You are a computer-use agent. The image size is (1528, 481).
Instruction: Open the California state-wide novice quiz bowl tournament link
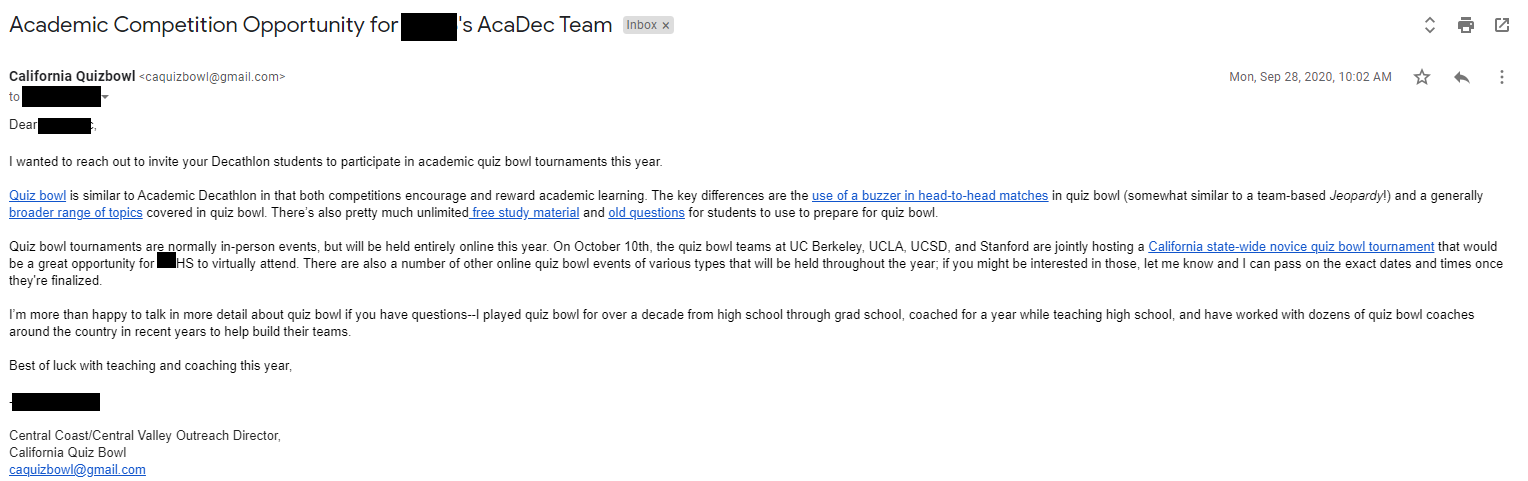click(x=1277, y=247)
